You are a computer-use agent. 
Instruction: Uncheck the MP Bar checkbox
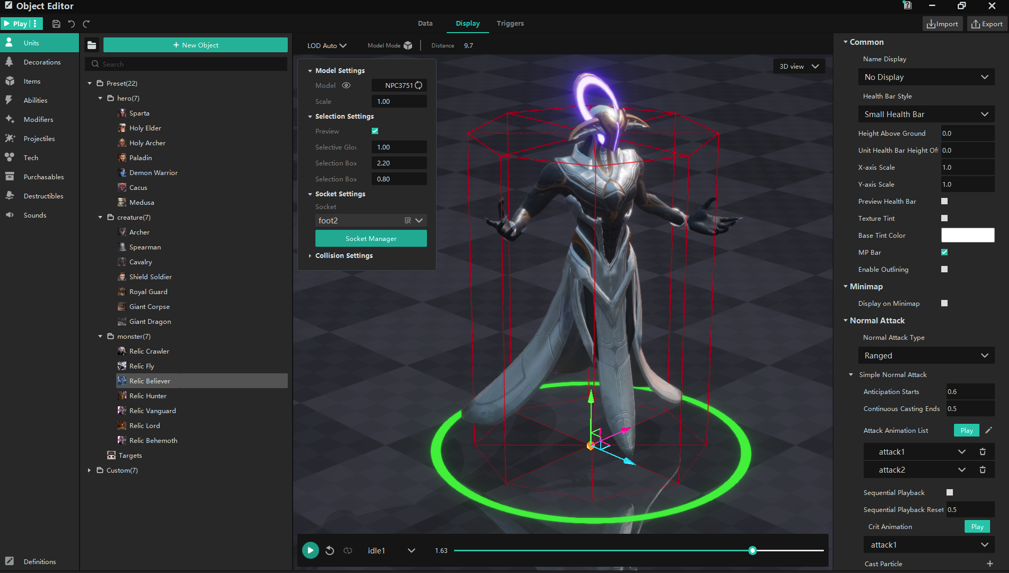click(945, 252)
